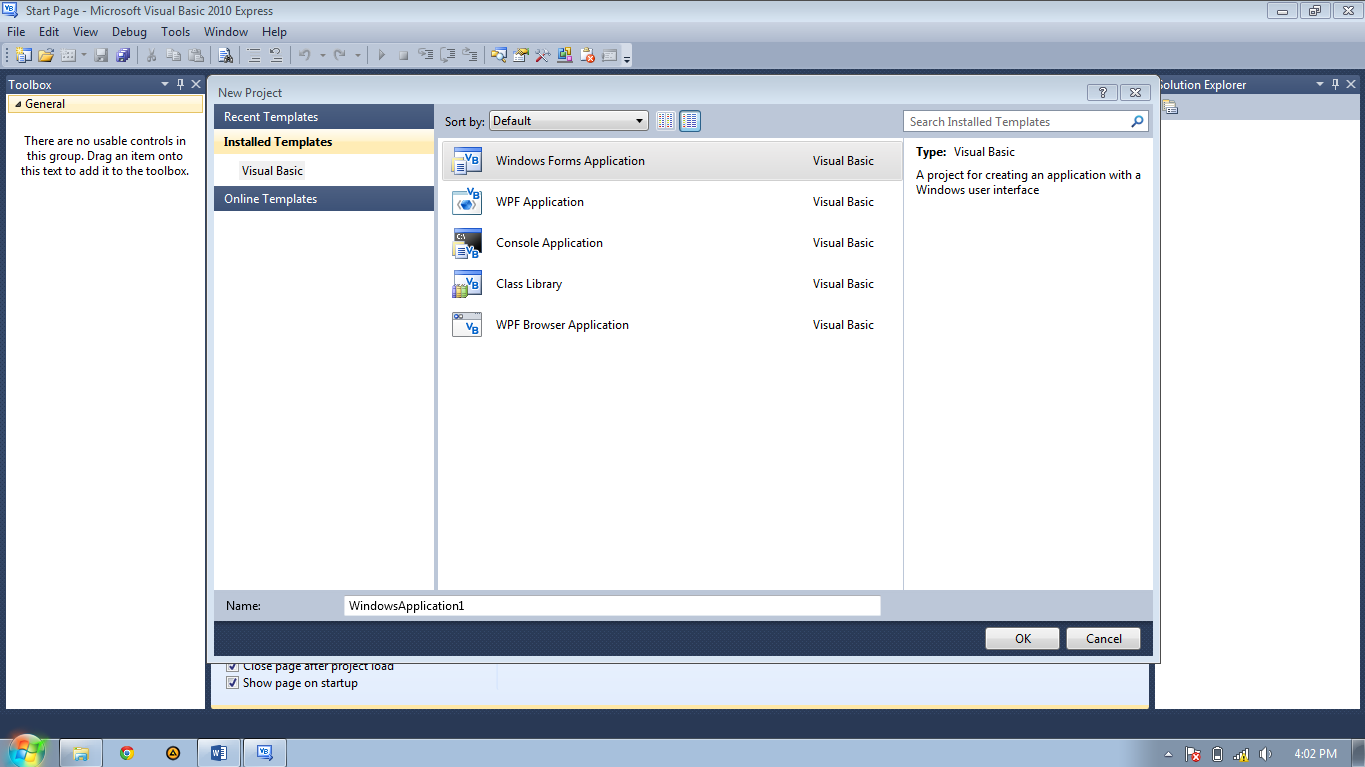Click the New Project toolbar icon

coord(22,55)
